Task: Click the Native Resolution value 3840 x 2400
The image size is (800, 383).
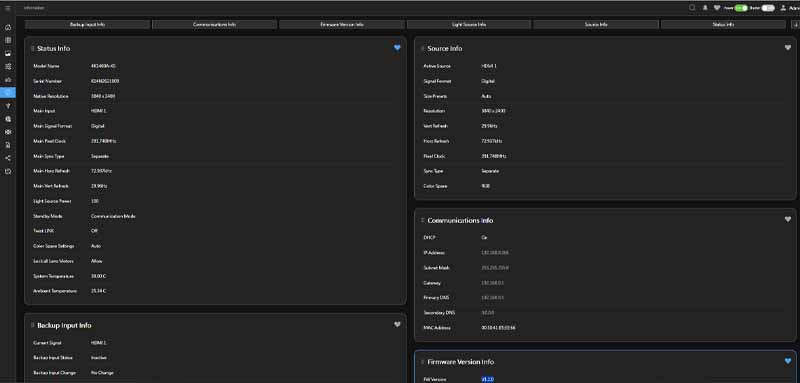Action: [104, 96]
